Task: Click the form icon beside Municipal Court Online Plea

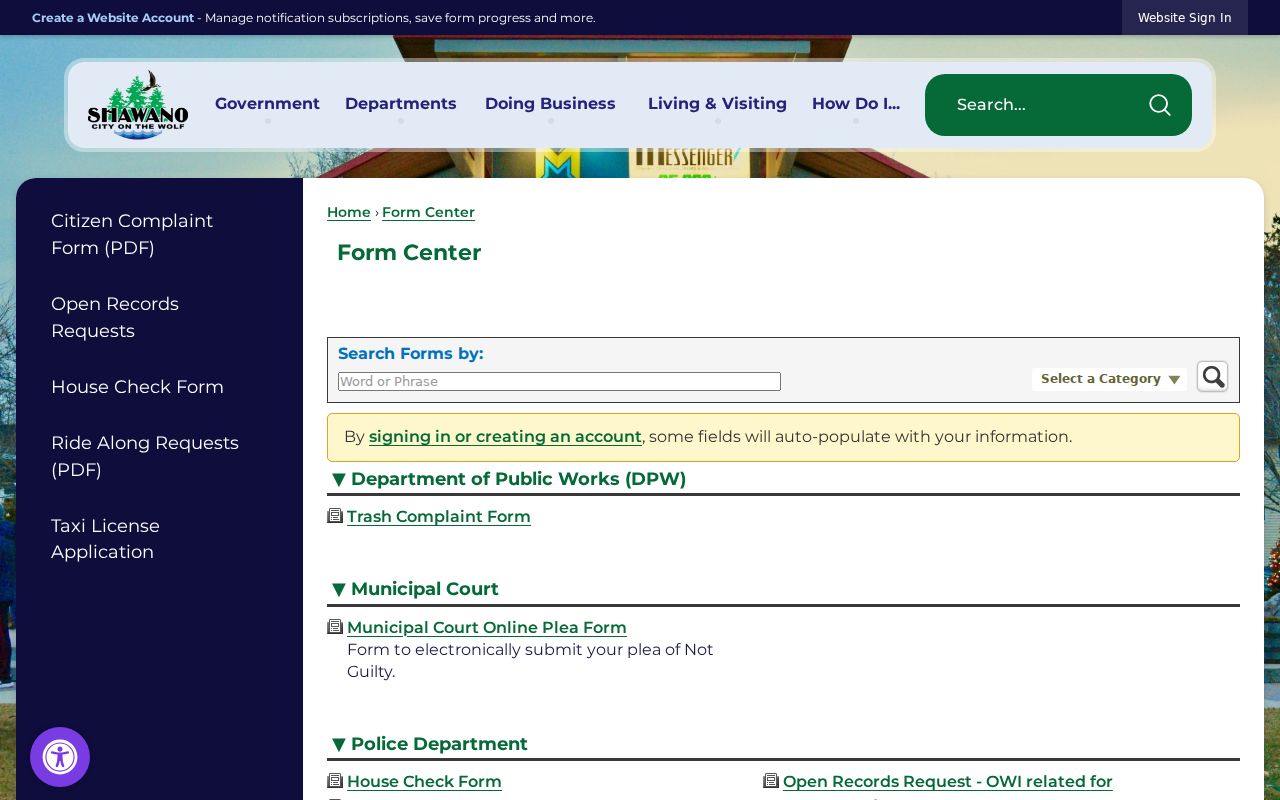Action: [x=335, y=627]
